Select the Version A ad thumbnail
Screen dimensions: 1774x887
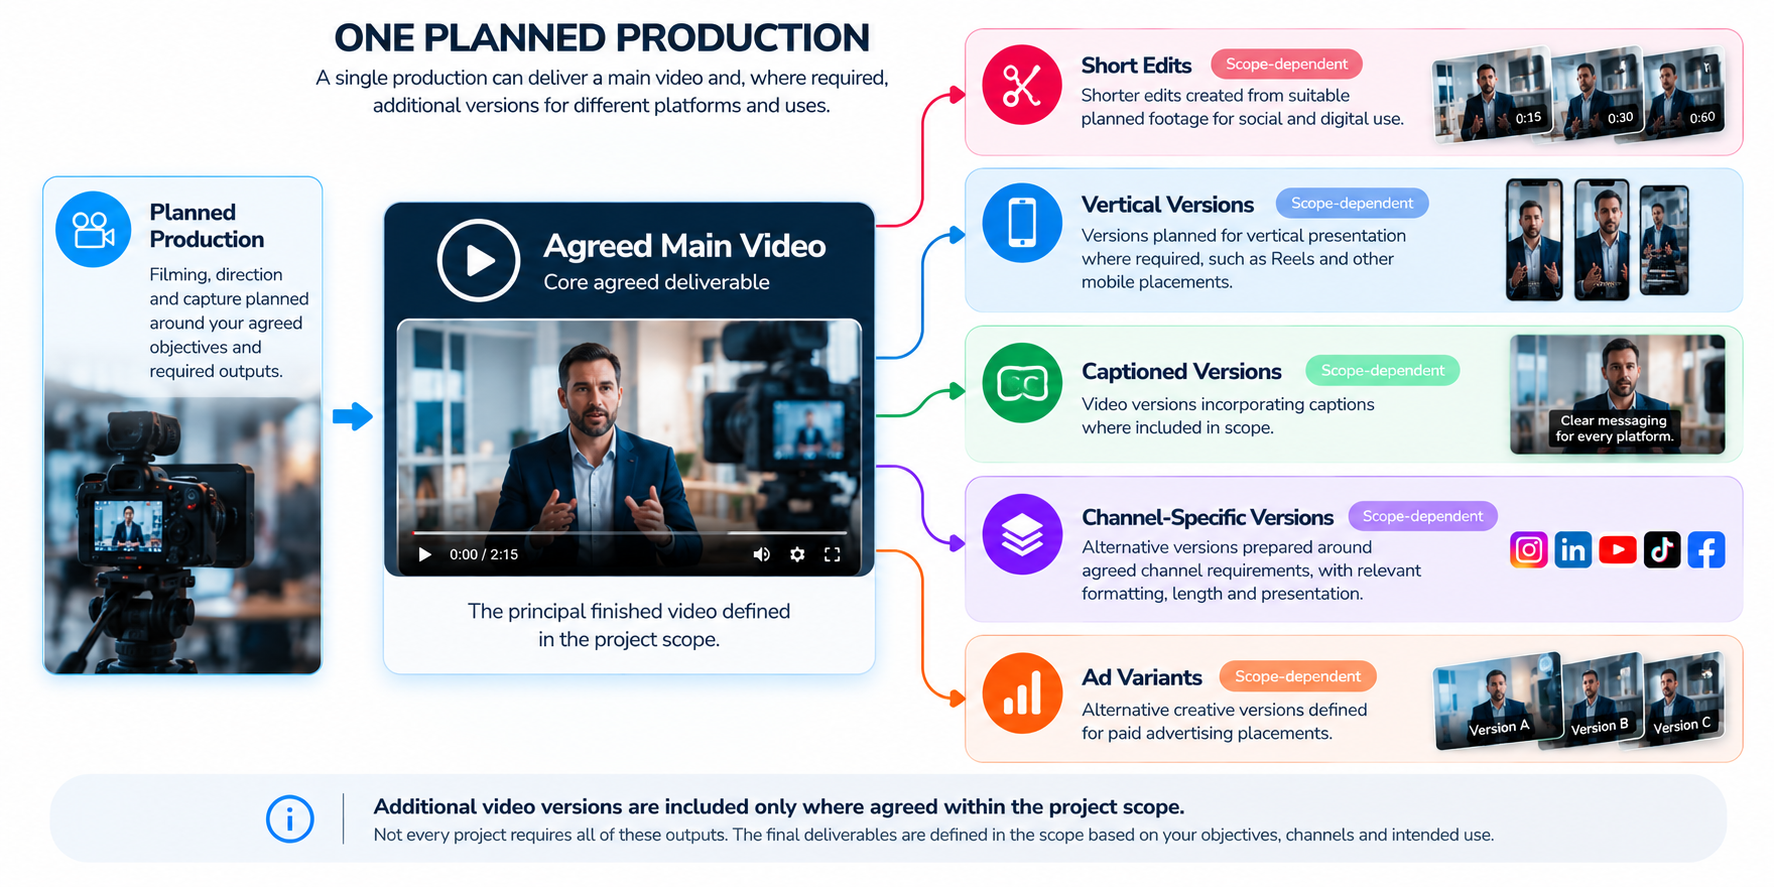click(1497, 701)
